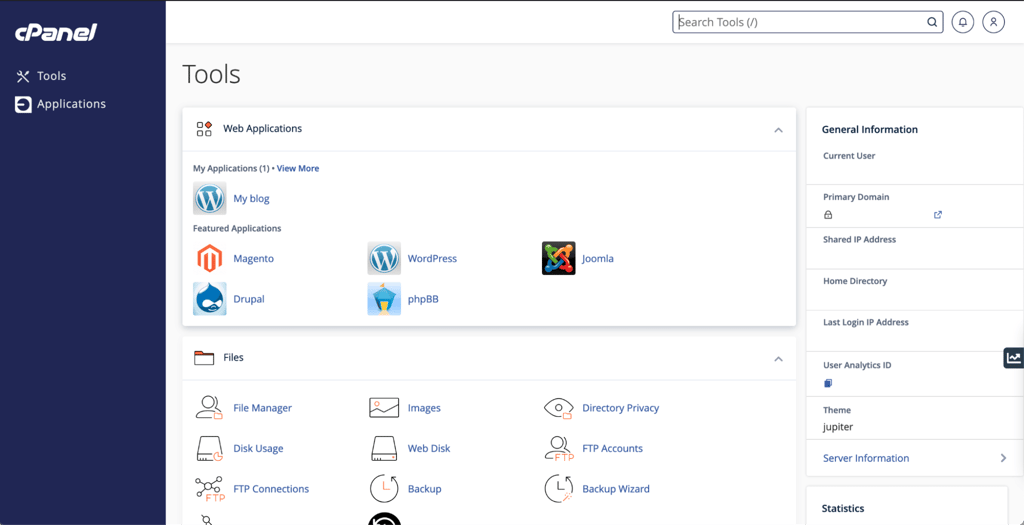
Task: Collapse the Files section
Action: 778,358
